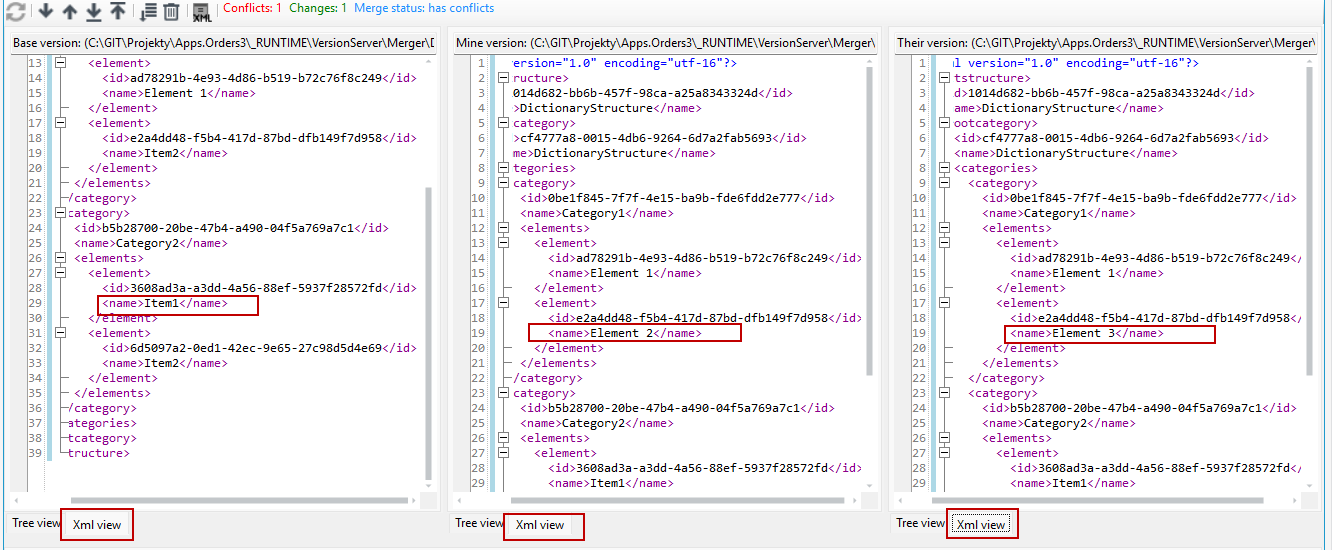Collapse element node at line 13 in Base pane
The image size is (1332, 550).
tap(60, 63)
